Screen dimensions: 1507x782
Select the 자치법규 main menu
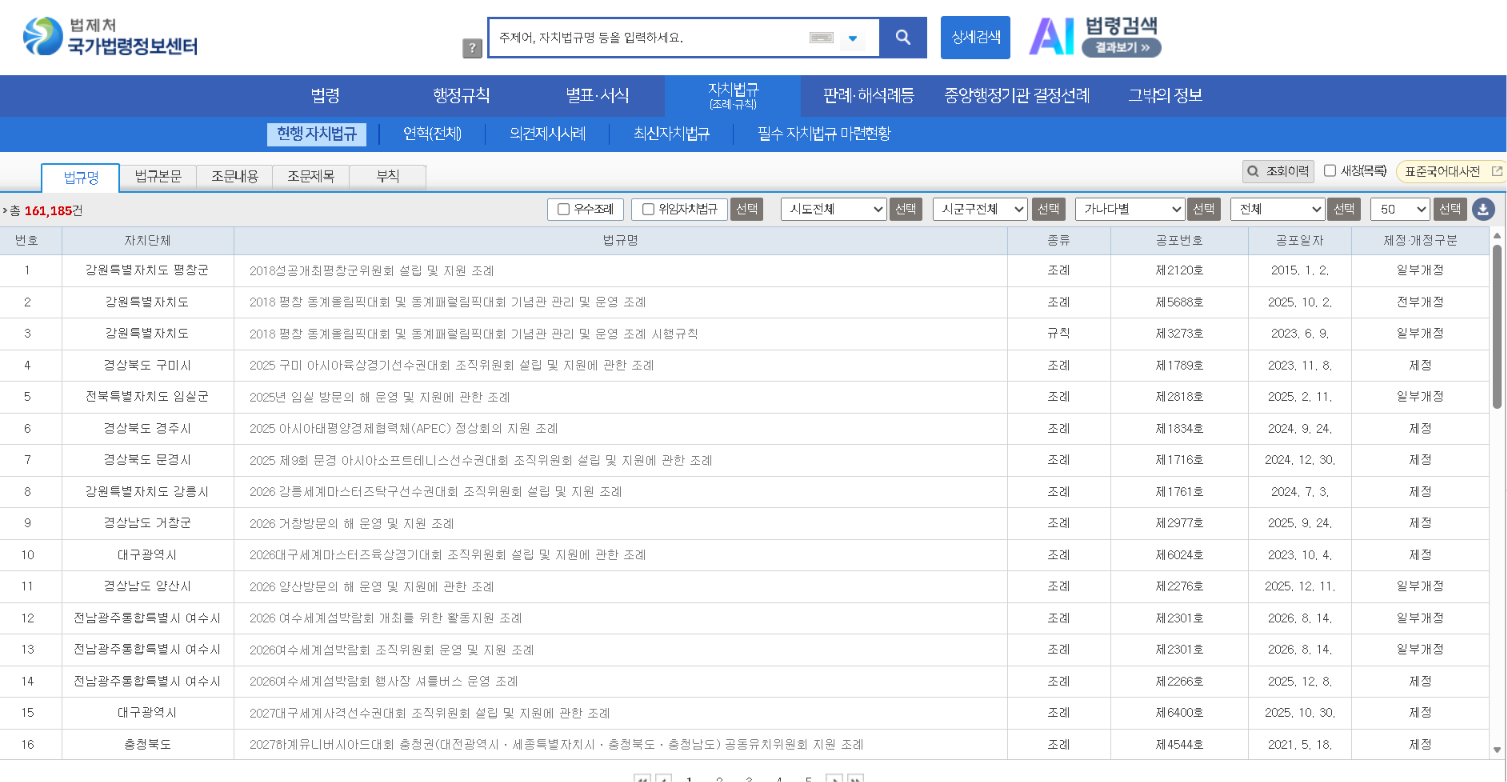pos(733,96)
